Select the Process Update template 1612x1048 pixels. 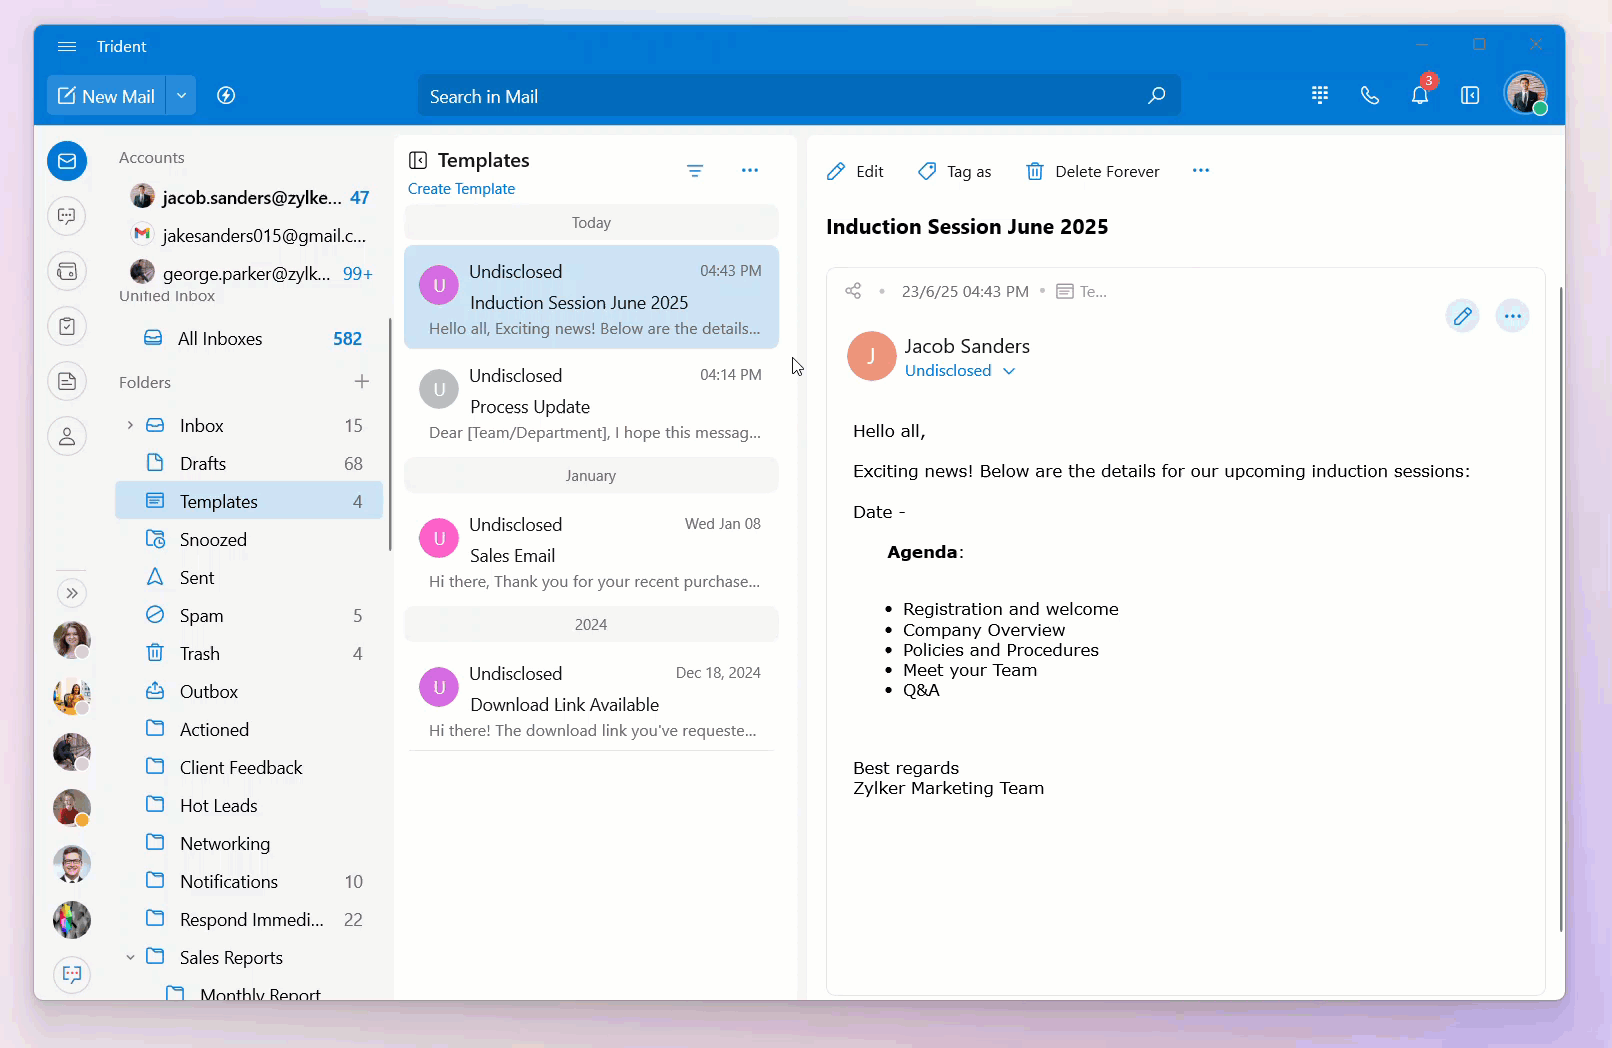click(x=591, y=401)
